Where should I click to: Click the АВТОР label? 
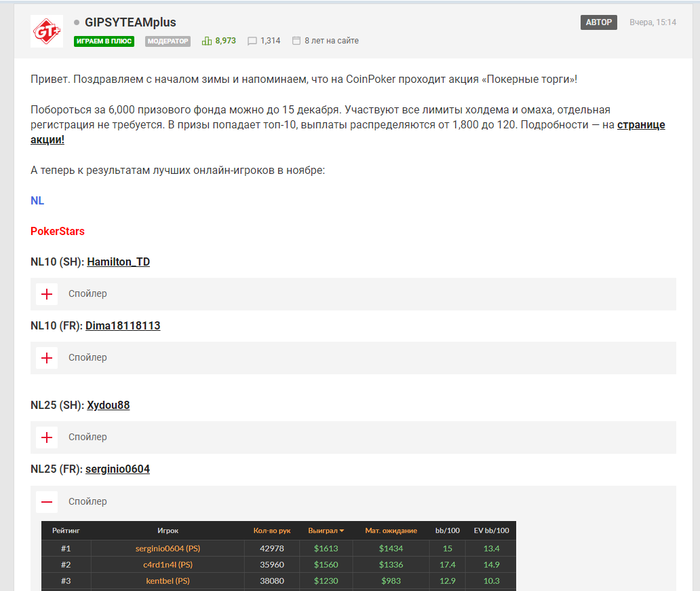click(x=599, y=22)
